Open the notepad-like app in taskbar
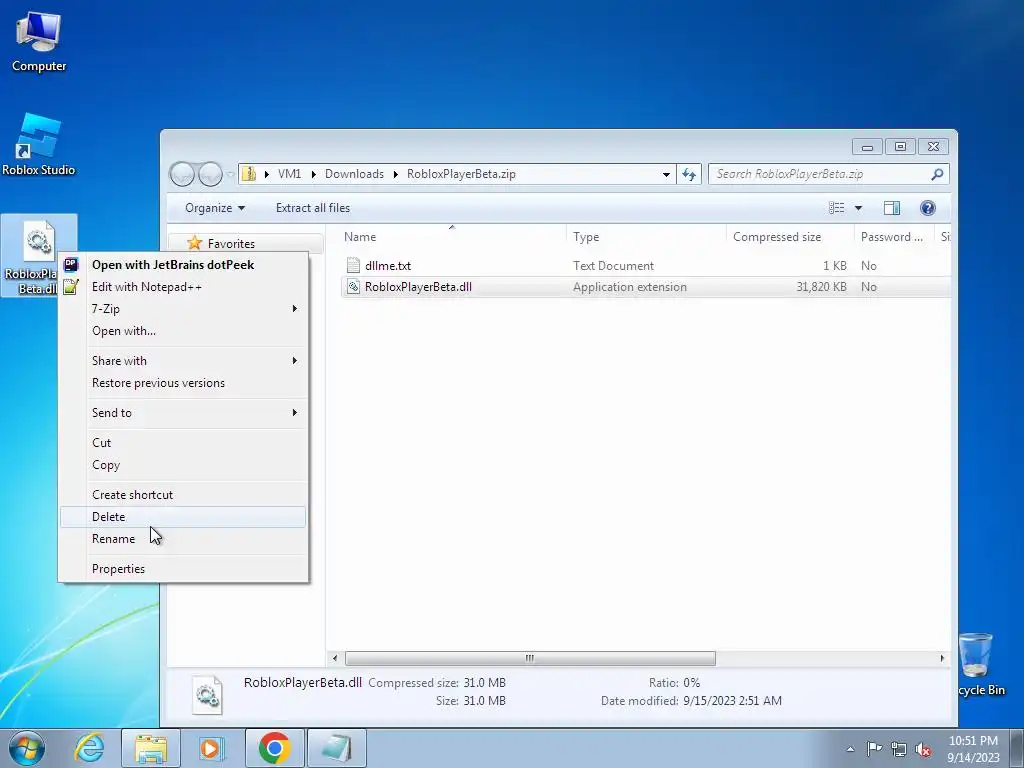 pyautogui.click(x=337, y=748)
